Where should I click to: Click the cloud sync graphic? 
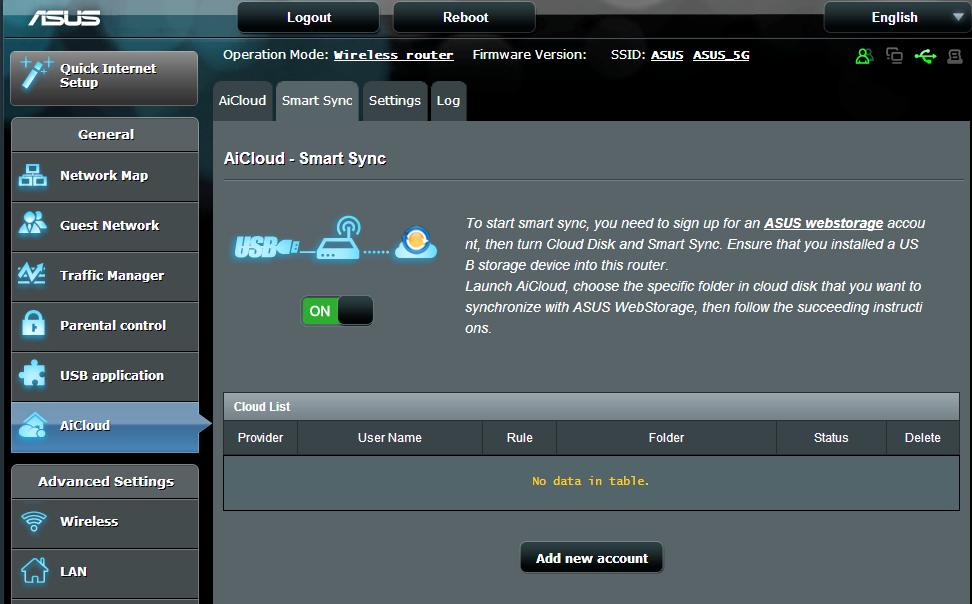point(416,242)
